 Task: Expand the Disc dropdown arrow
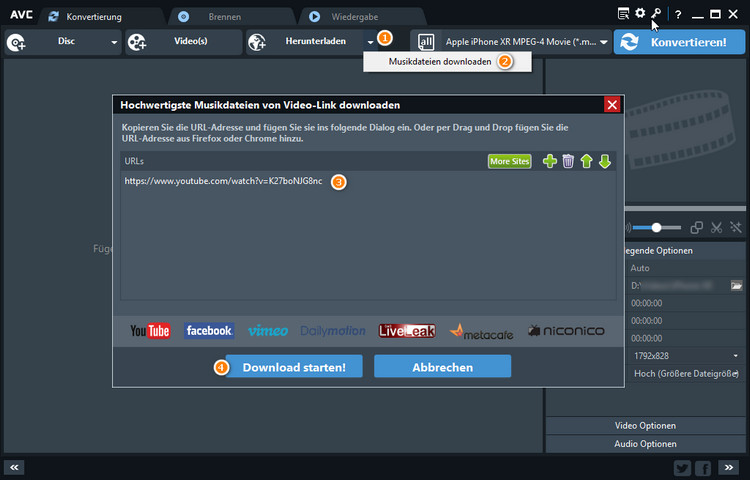[114, 42]
